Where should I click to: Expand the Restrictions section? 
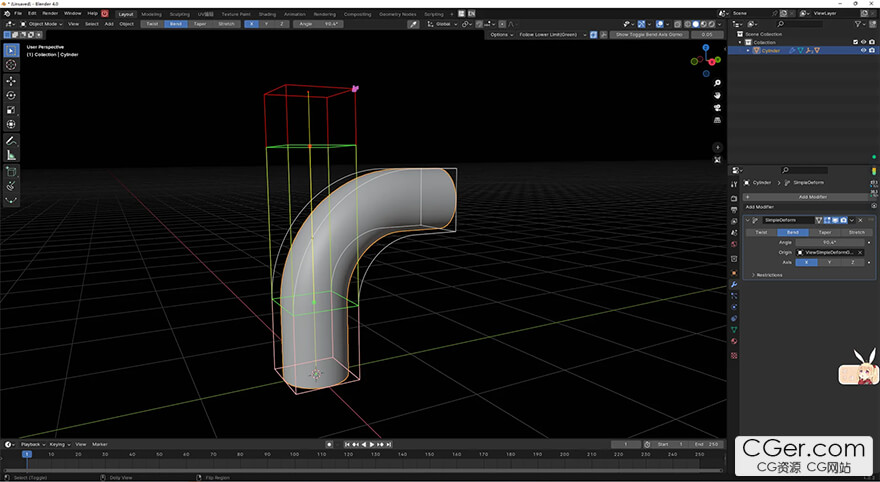[768, 274]
